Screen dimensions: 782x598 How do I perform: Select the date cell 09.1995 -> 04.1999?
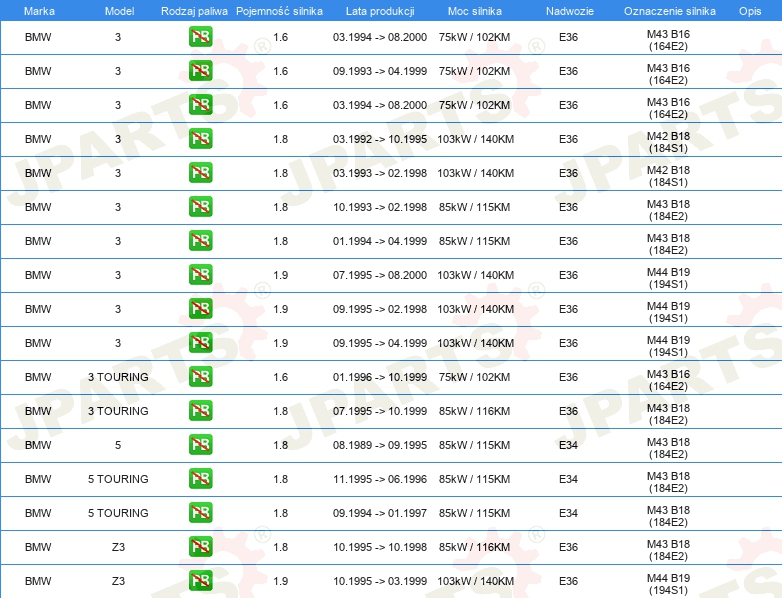[380, 343]
